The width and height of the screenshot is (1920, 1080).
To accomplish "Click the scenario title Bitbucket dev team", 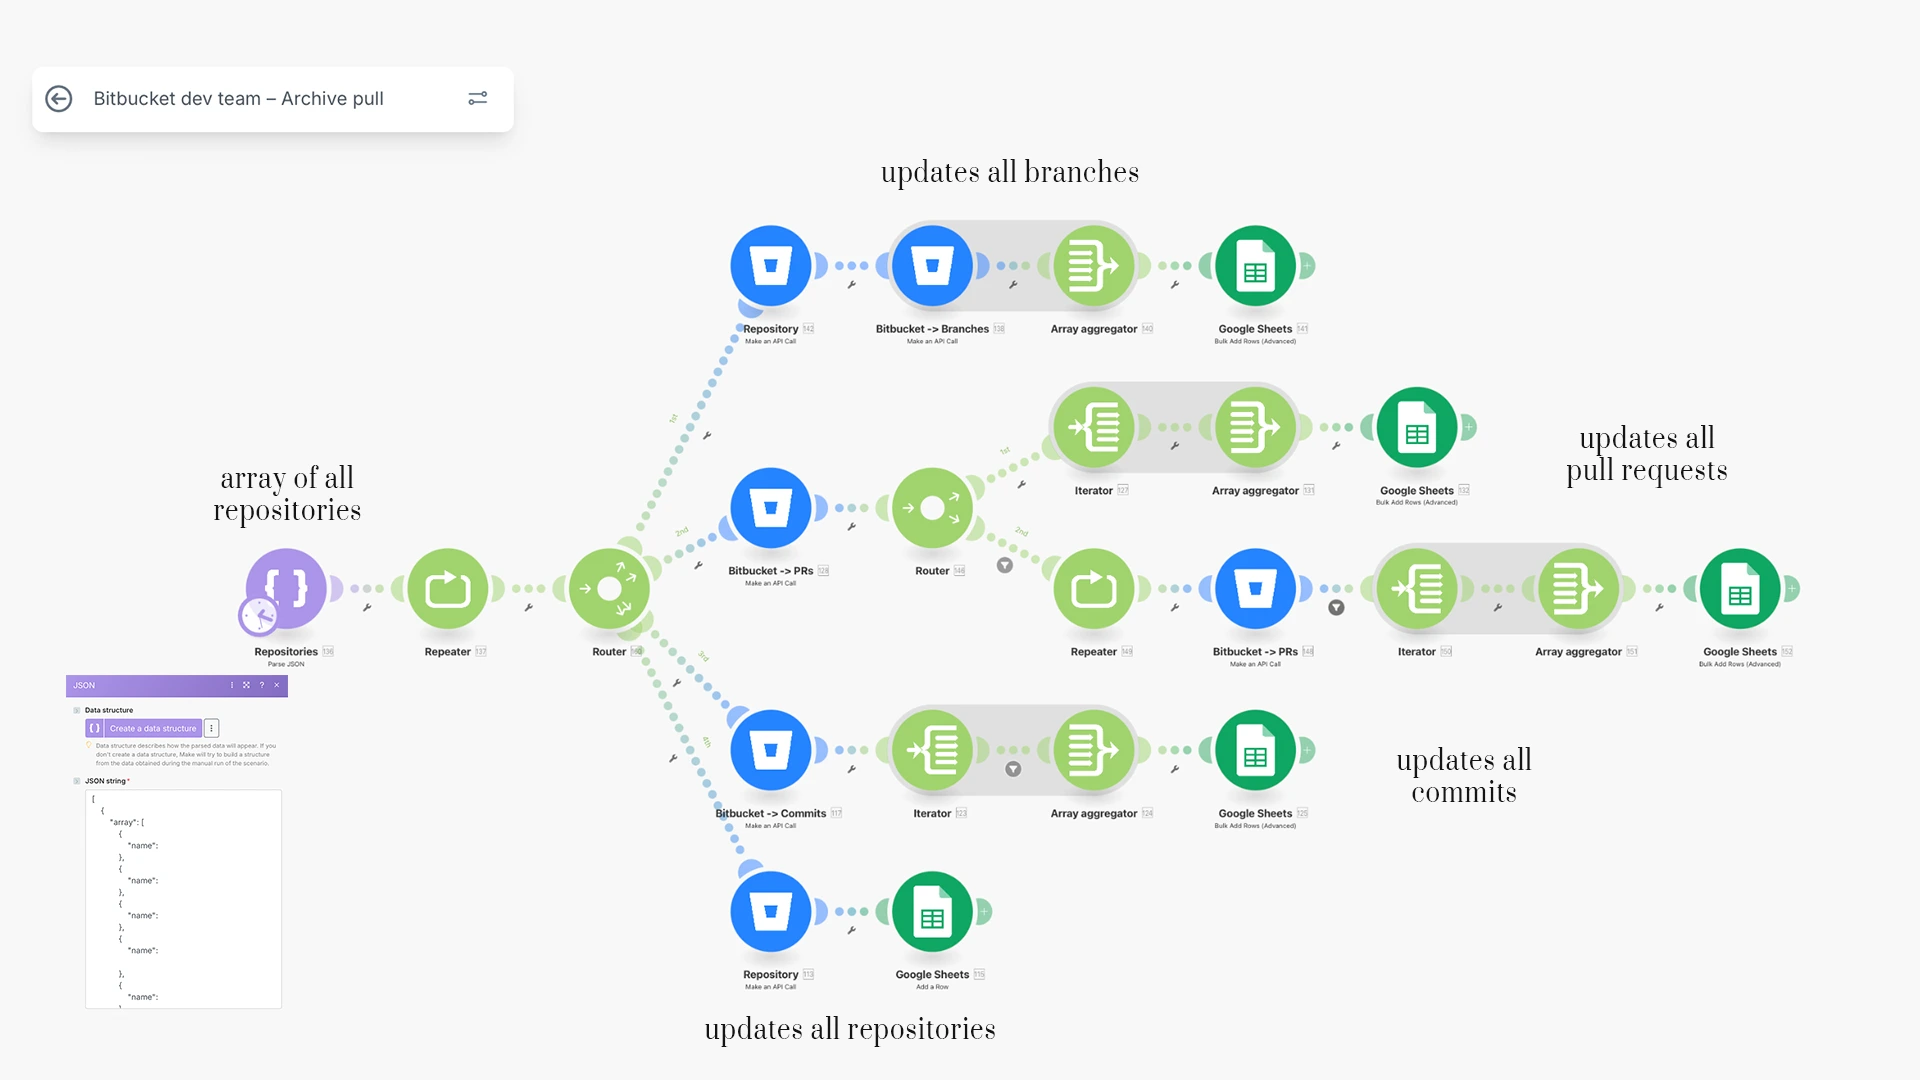I will pyautogui.click(x=238, y=99).
